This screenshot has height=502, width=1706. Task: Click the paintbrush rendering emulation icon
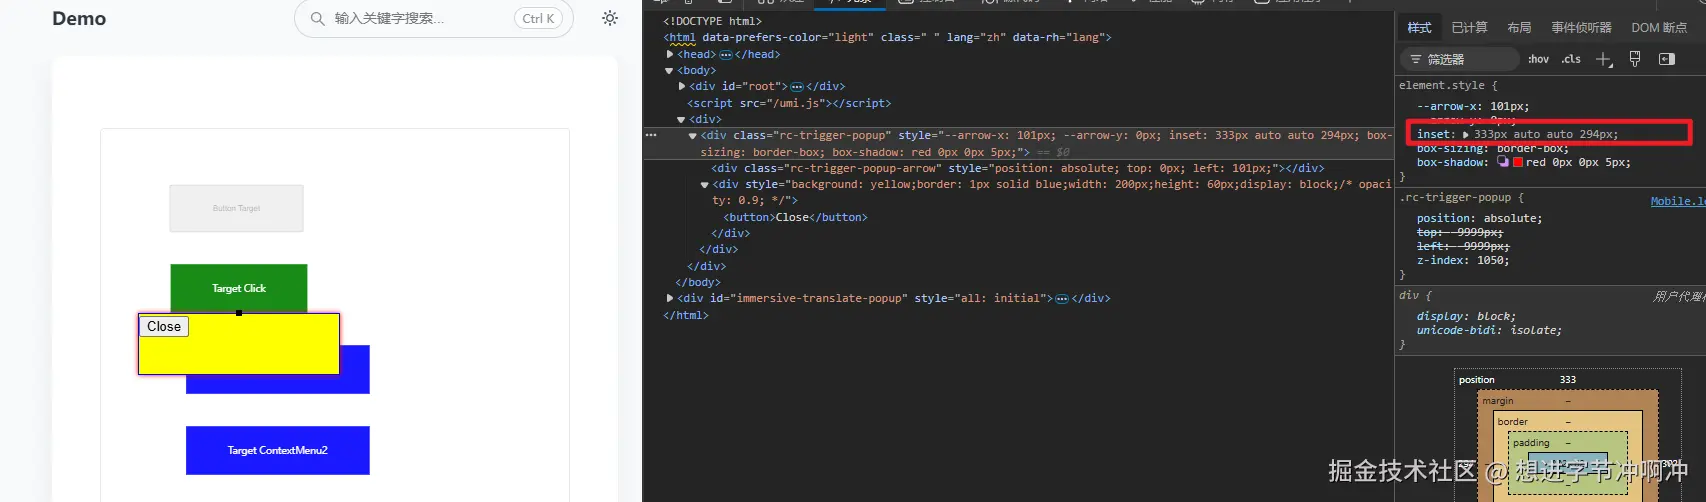(x=1635, y=59)
